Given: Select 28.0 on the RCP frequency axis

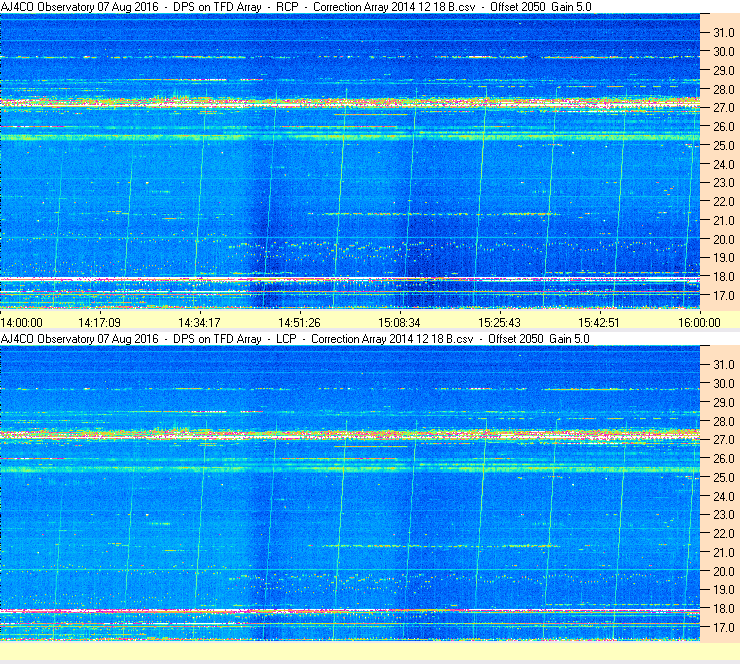Looking at the screenshot, I should (x=723, y=89).
